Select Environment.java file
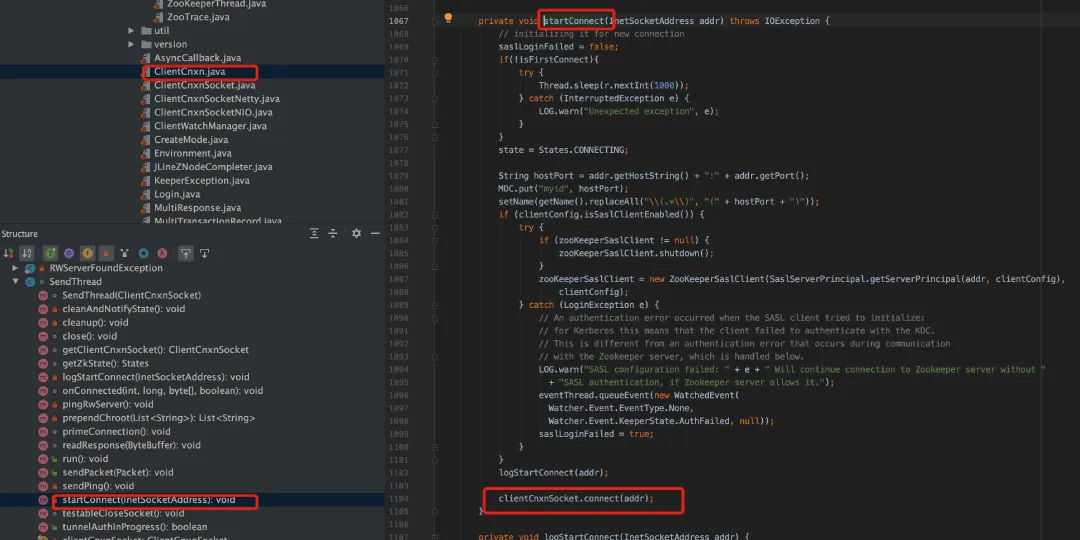This screenshot has height=540, width=1080. [193, 154]
